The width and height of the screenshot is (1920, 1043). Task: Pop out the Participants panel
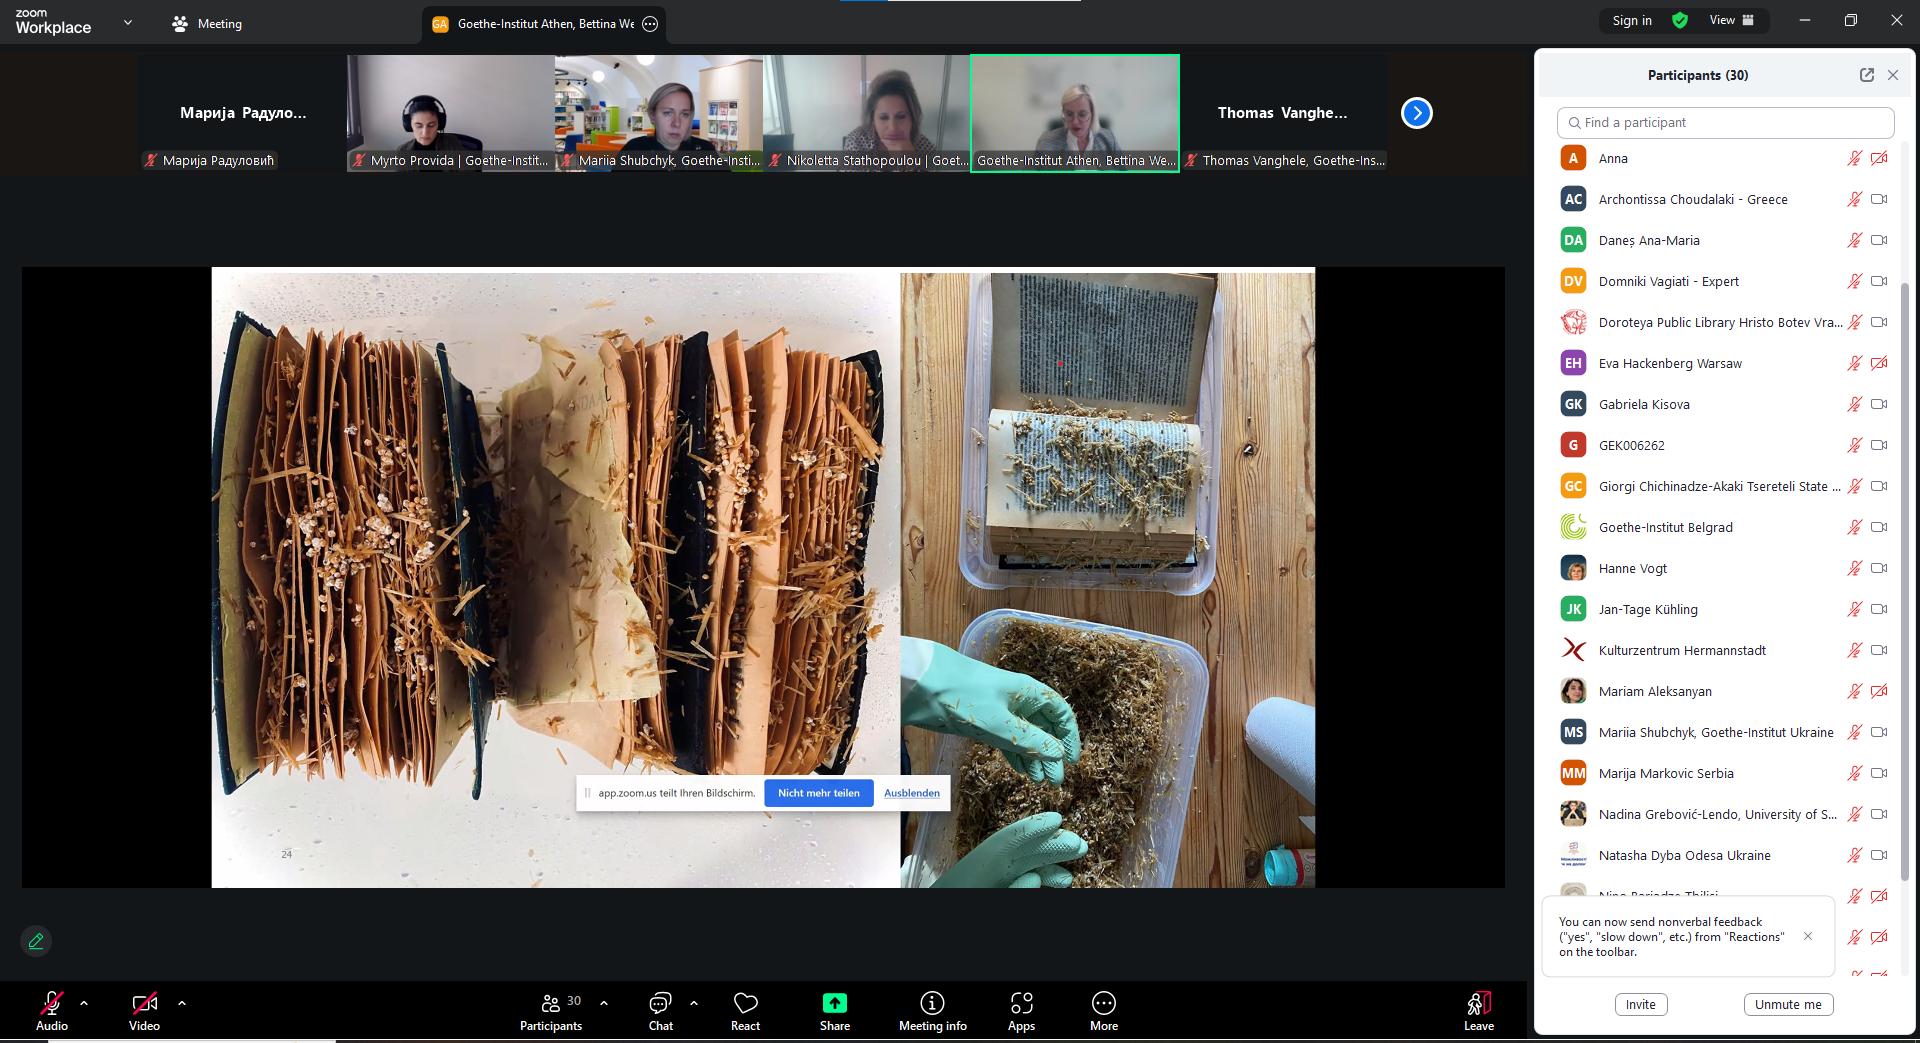coord(1866,75)
